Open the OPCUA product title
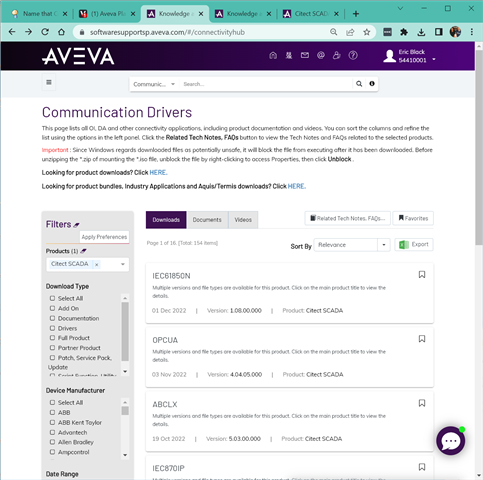The image size is (483, 480). pyautogui.click(x=165, y=340)
